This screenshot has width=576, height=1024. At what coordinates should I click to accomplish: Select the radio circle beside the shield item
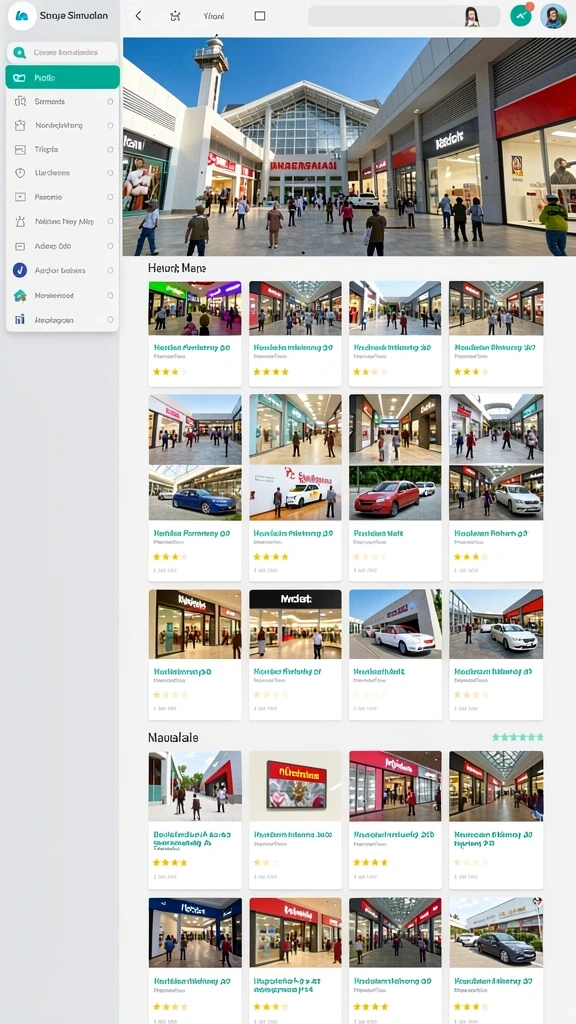click(x=110, y=173)
